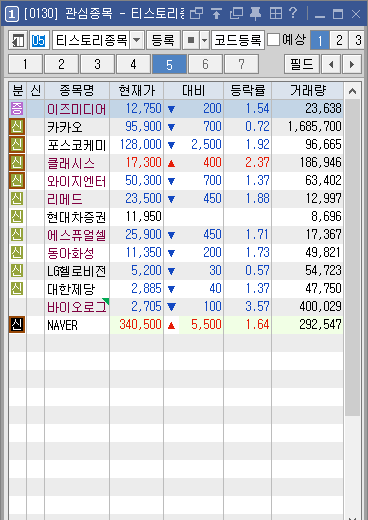Image resolution: width=368 pixels, height=520 pixels.
Task: Click the 신 badge next to 클래시스
Action: tap(17, 163)
